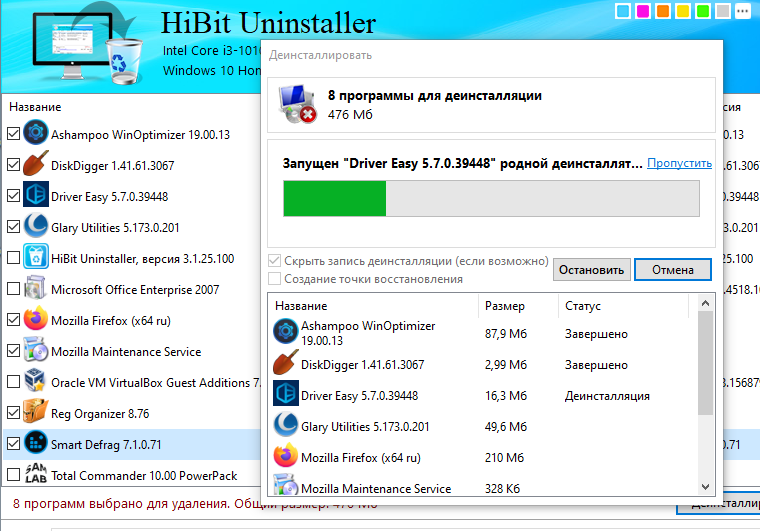Click the Mozilla Maintenance Service icon in main list
Screen dimensions: 760x531
(36, 349)
